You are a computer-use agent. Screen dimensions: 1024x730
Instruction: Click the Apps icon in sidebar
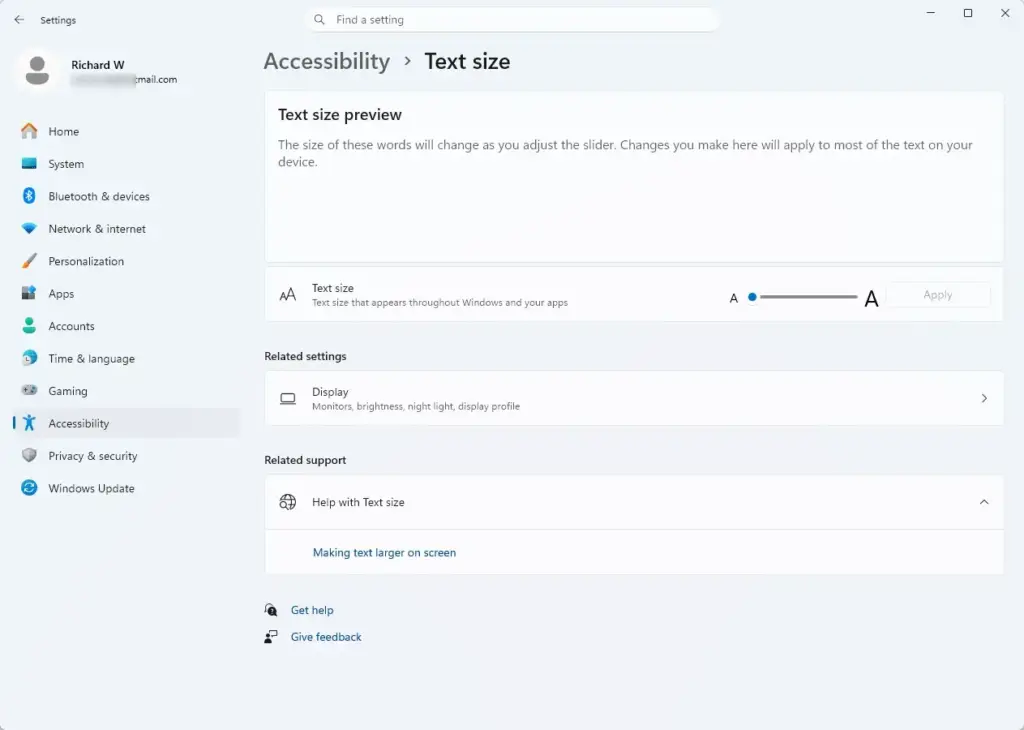pos(29,293)
